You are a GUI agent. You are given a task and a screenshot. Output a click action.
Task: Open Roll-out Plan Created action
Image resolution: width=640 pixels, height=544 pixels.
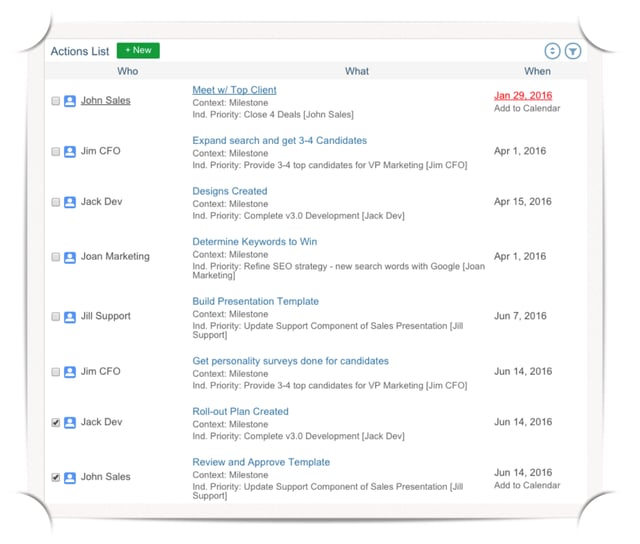pos(240,411)
